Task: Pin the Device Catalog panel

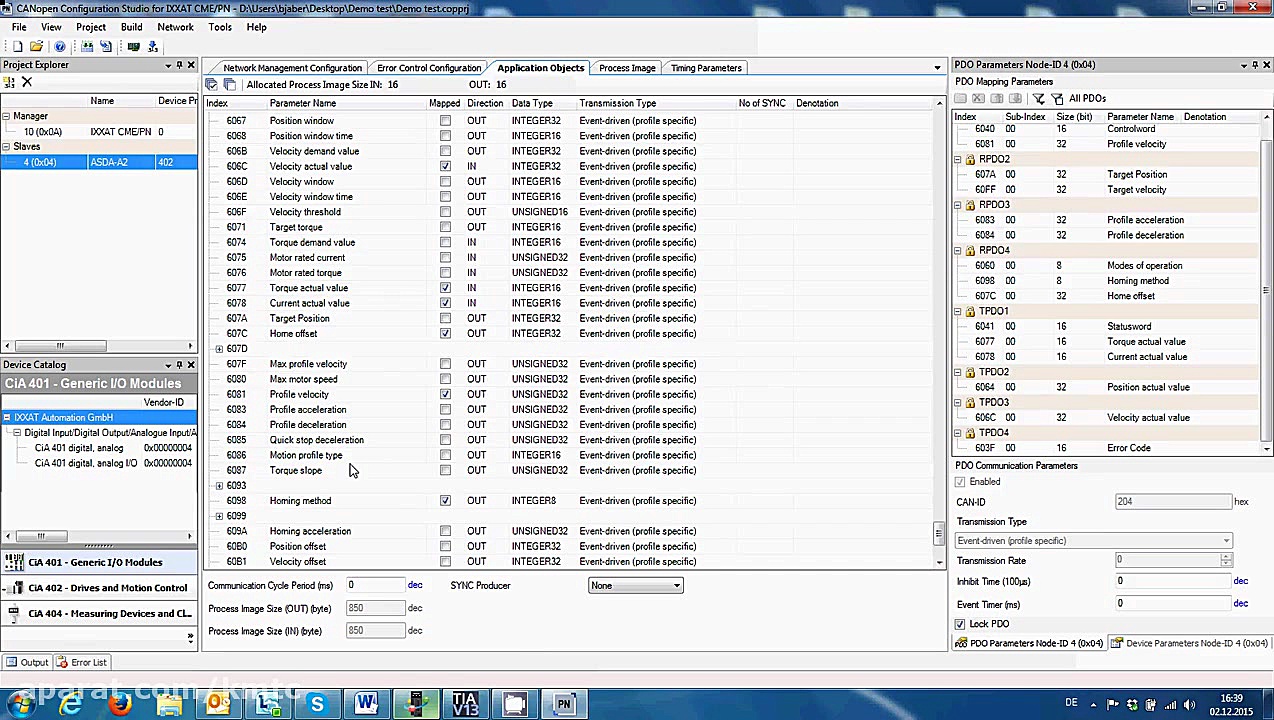Action: (x=180, y=365)
